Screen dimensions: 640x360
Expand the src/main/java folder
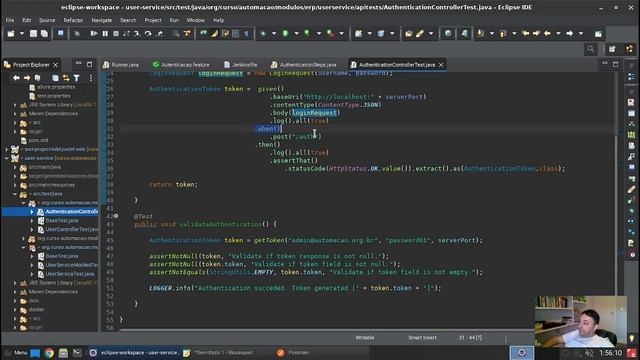15,167
